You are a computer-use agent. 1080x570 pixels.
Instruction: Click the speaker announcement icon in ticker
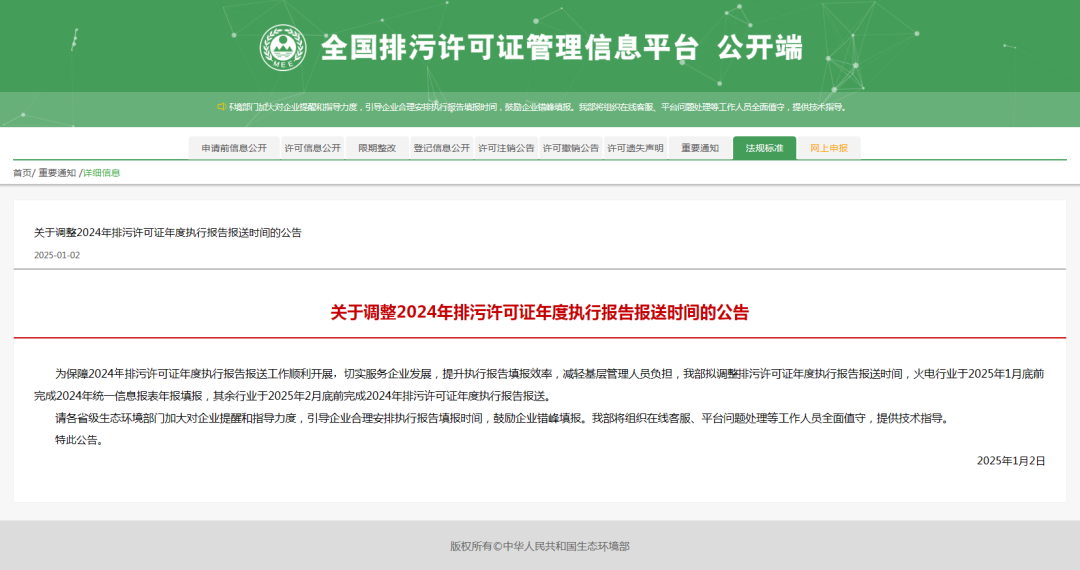click(221, 107)
